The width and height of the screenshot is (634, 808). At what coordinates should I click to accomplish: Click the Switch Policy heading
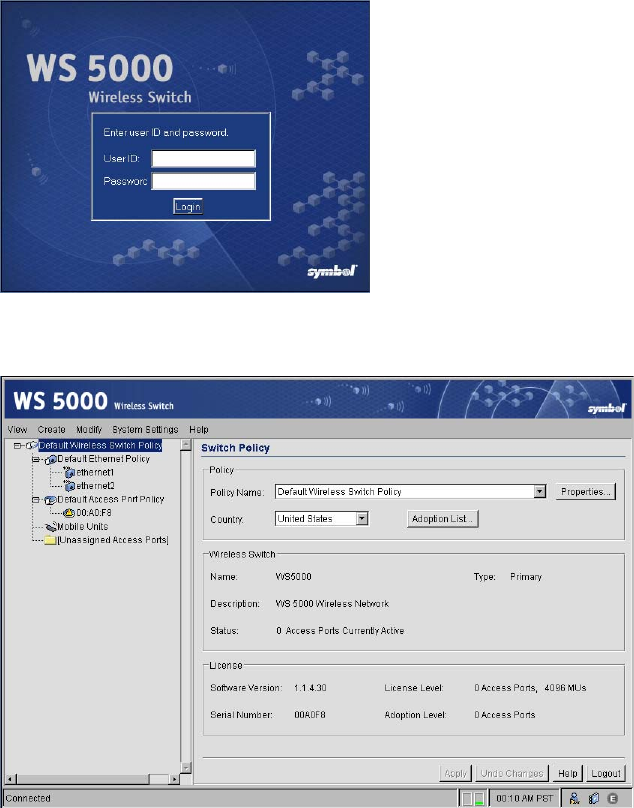pos(236,448)
